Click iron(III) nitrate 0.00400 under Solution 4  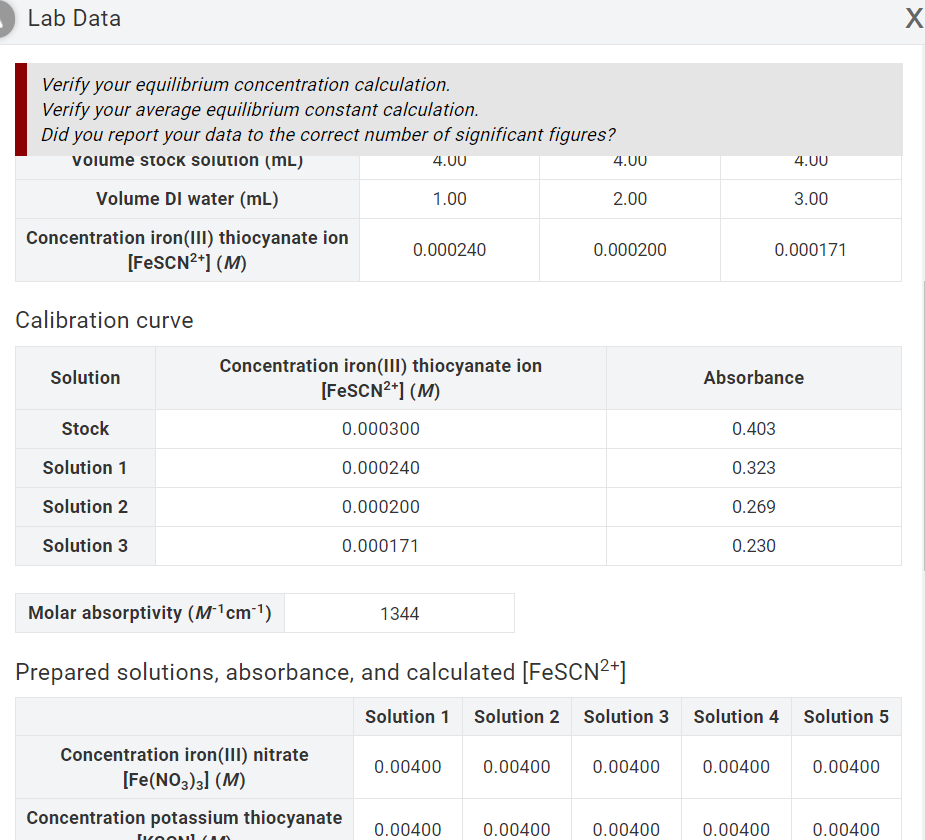[x=736, y=768]
